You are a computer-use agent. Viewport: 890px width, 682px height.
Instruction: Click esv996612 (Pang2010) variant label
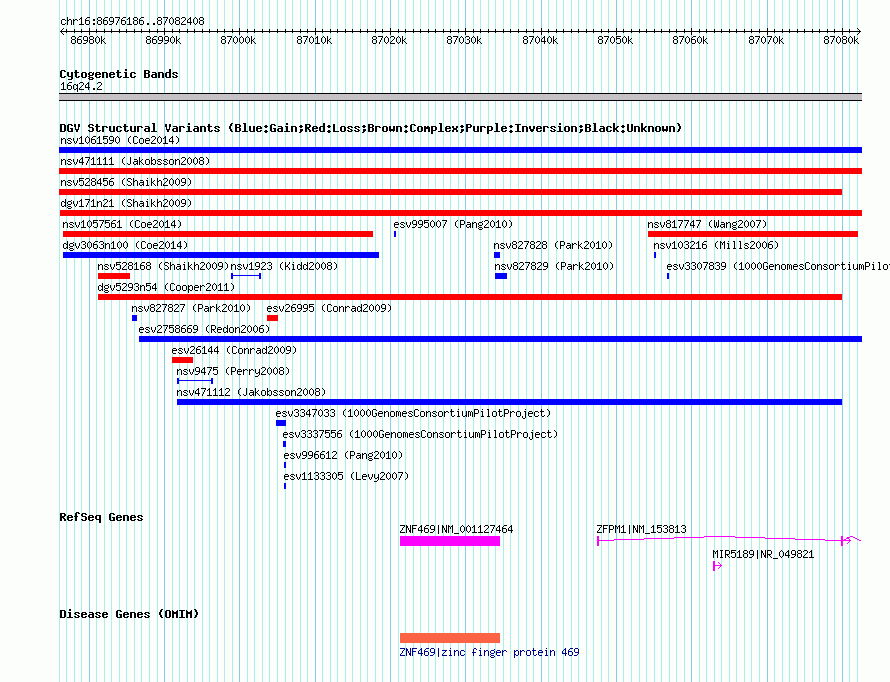tap(343, 455)
